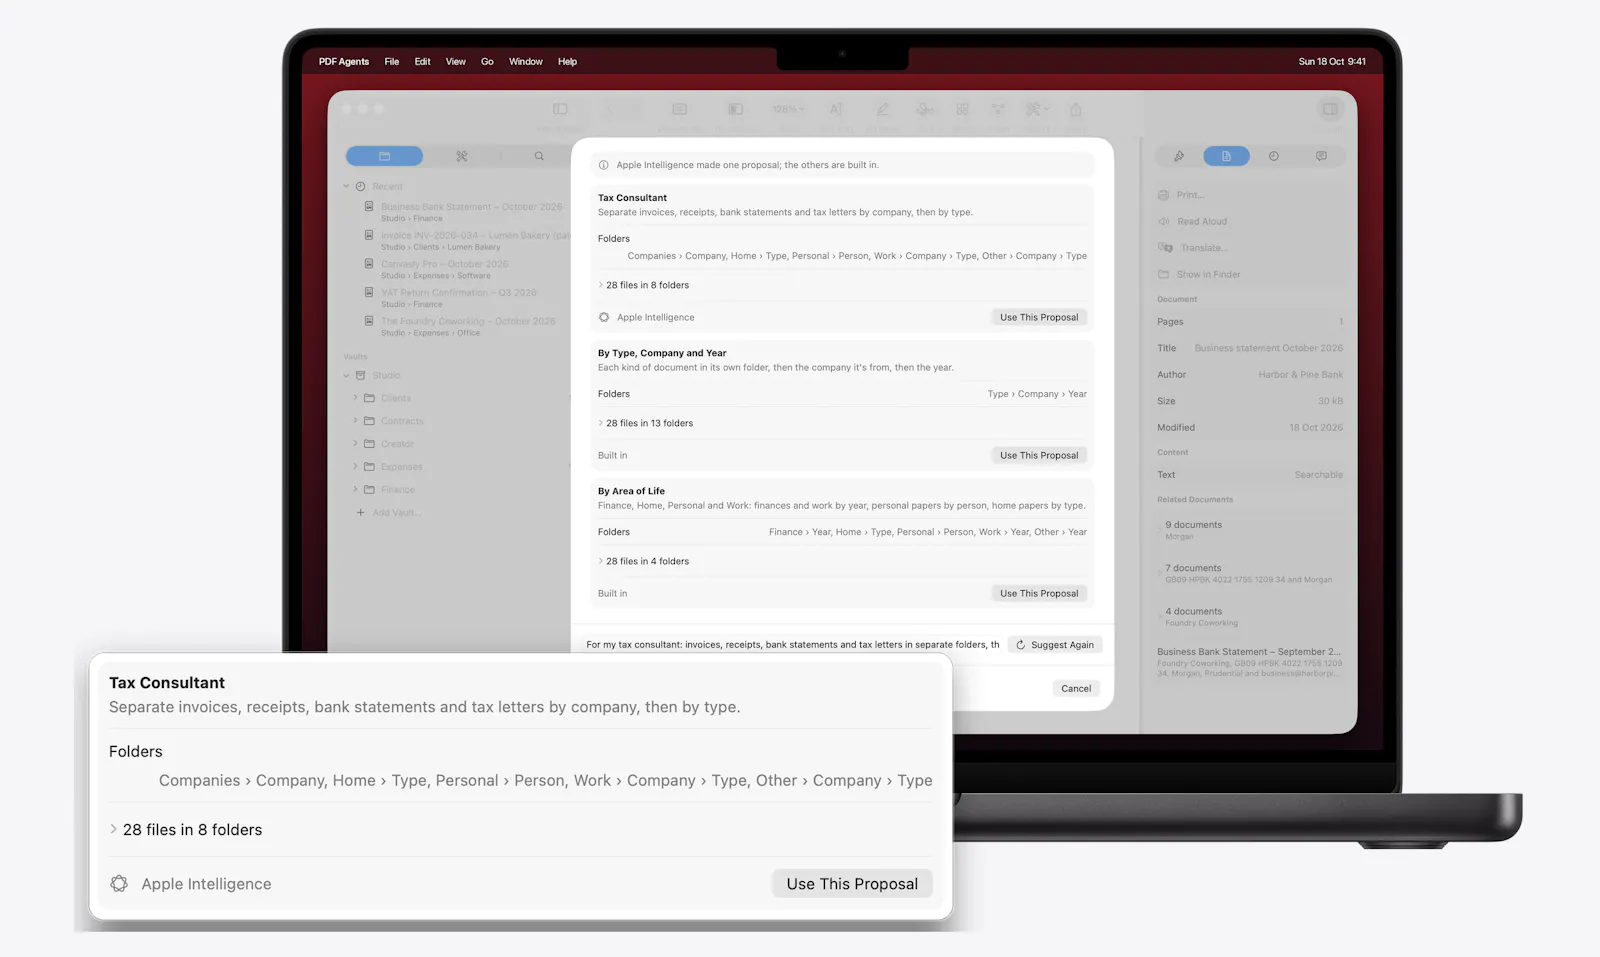
Task: Open the tools dropdown in the toolbar
Action: 1037,109
